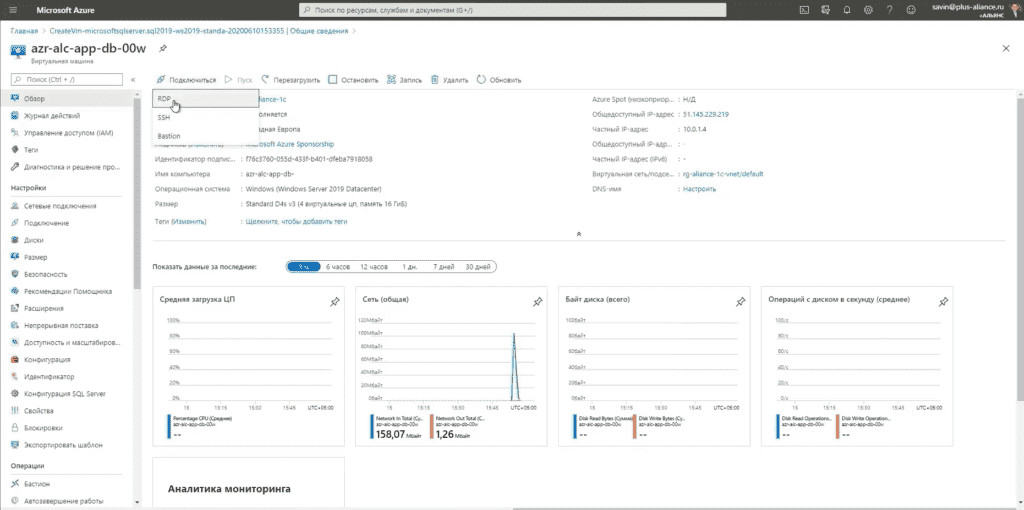Choose Bastion from connect menu
1024x510 pixels.
(x=206, y=136)
